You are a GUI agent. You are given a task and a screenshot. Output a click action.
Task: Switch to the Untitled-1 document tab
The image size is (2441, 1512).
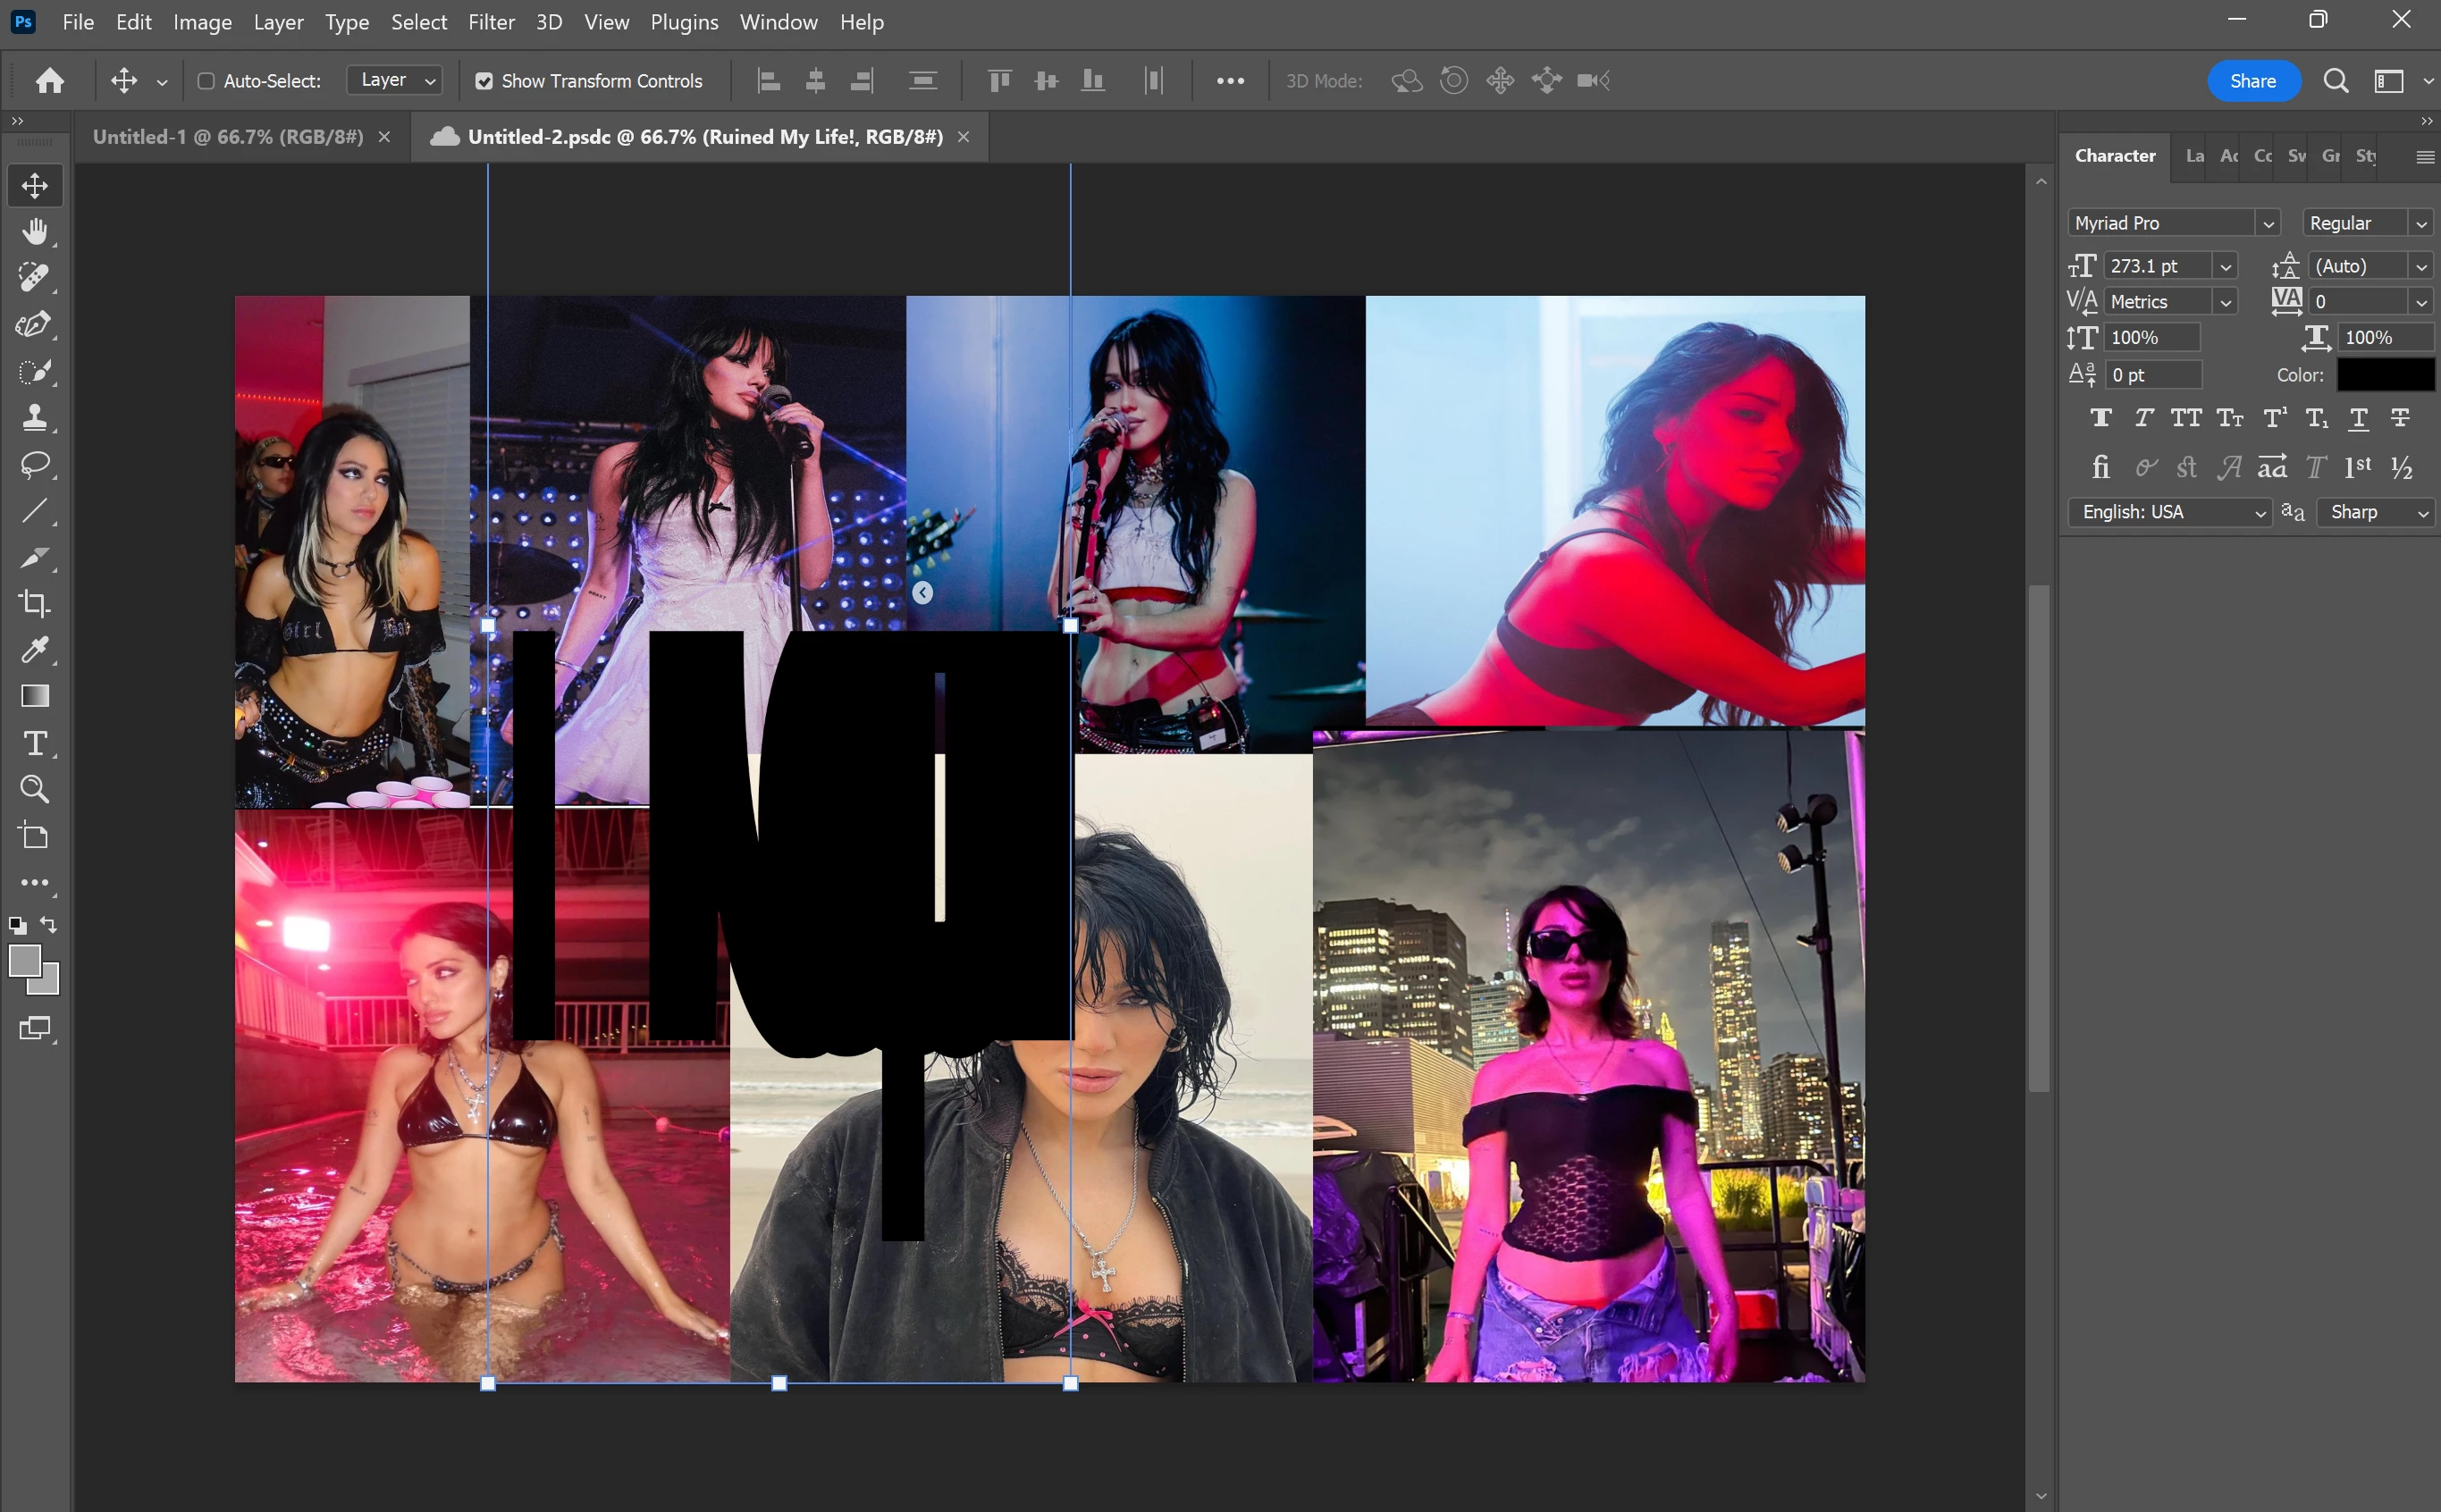coord(228,137)
